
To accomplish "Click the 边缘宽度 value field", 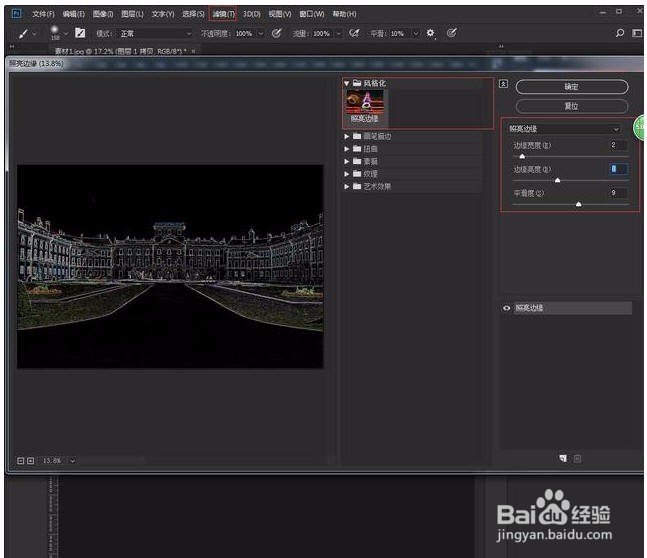I will (x=618, y=145).
